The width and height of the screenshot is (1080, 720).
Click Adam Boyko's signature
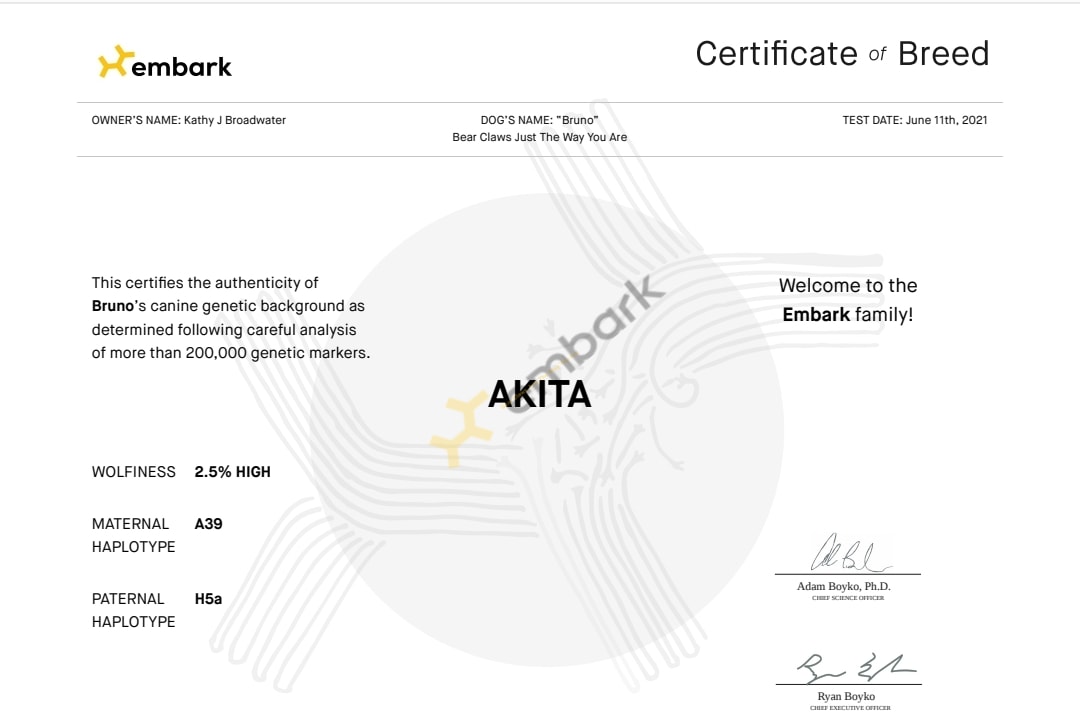point(851,553)
